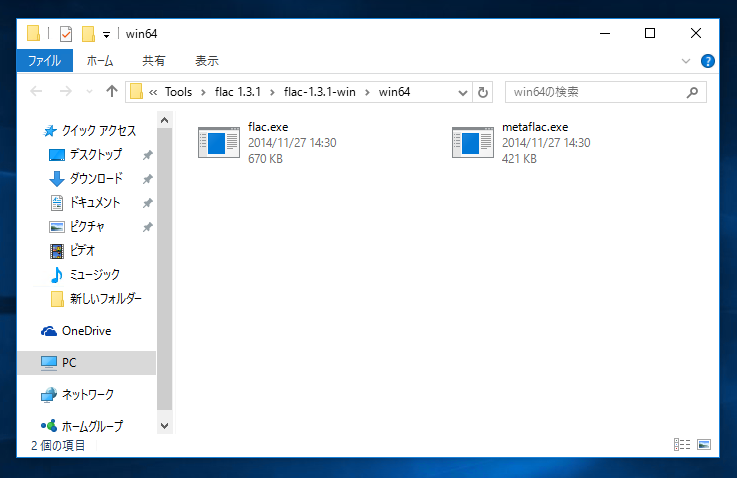Show hidden breadcrumb path with double chevron
Image resolution: width=737 pixels, height=478 pixels.
[x=153, y=92]
